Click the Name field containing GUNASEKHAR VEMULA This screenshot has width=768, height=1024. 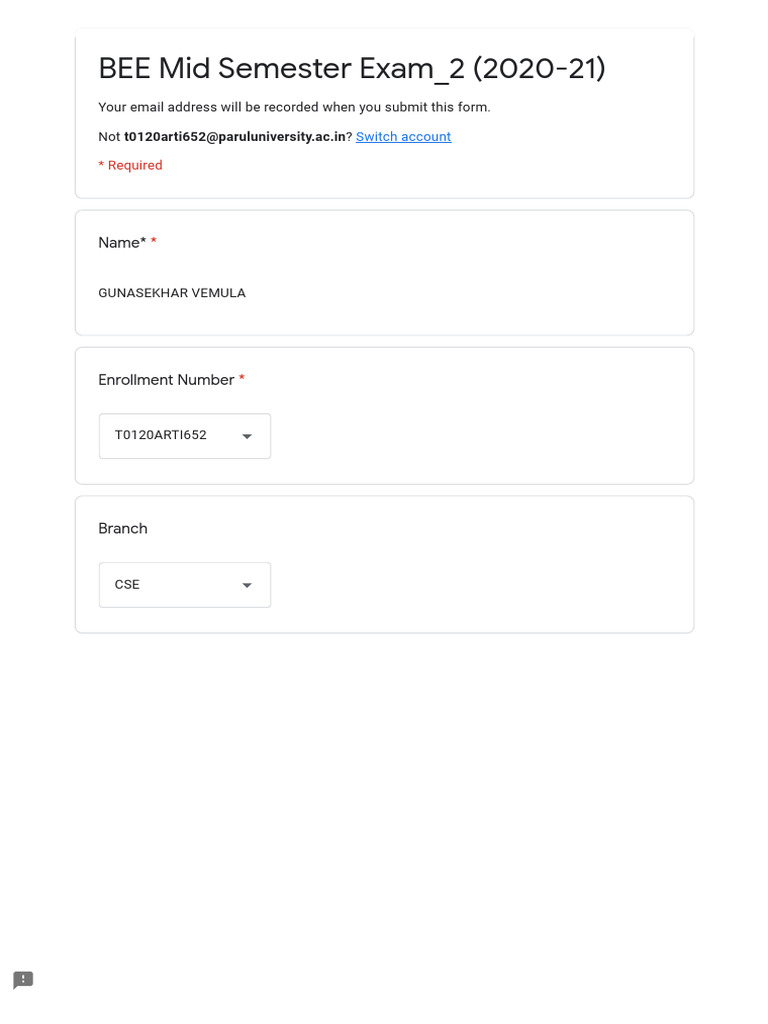click(172, 293)
